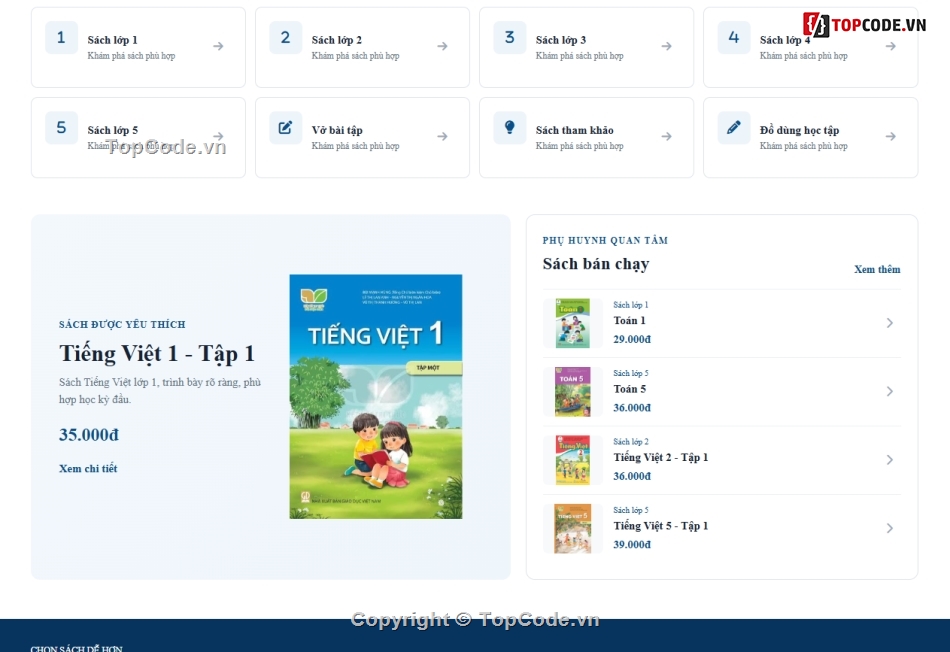Click the price 39.000đ
Viewport: 950px width, 652px height.
click(632, 545)
